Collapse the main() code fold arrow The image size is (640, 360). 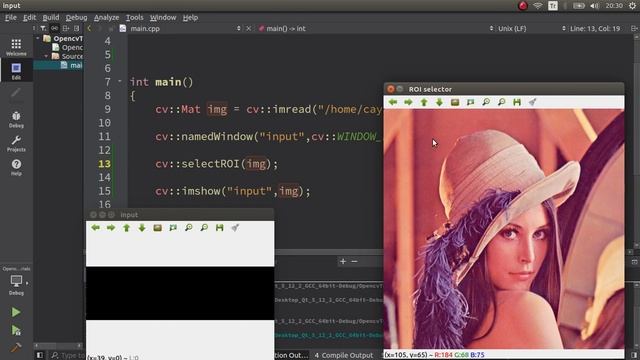(x=120, y=81)
